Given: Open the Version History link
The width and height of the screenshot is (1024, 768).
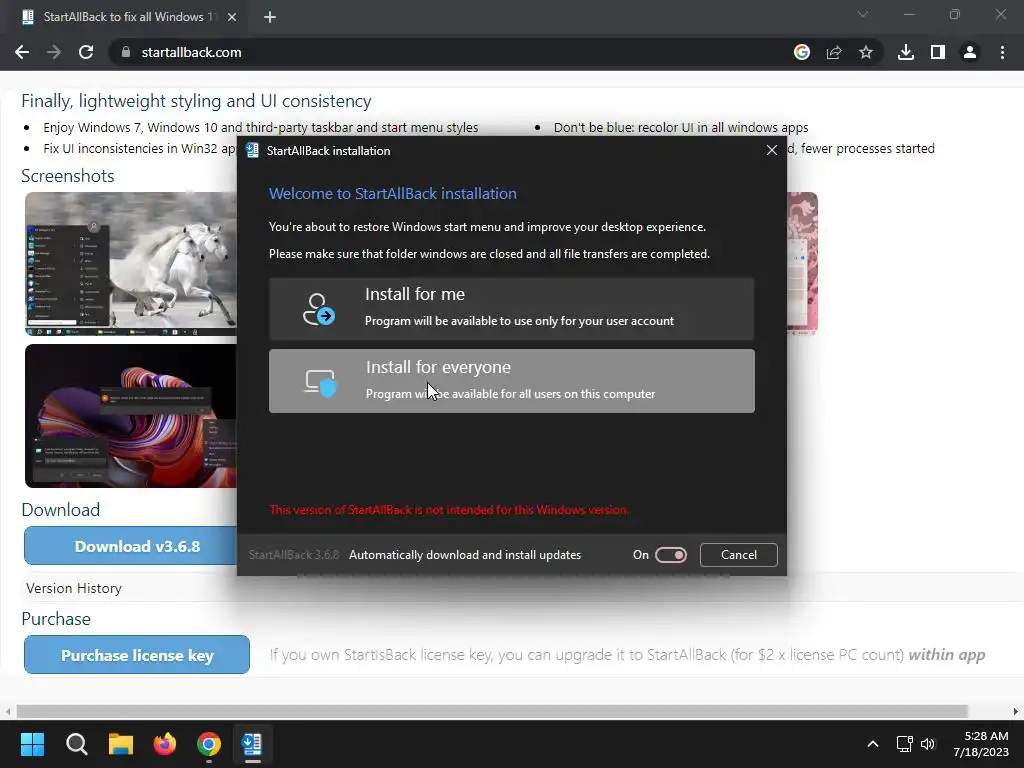Looking at the screenshot, I should [74, 588].
